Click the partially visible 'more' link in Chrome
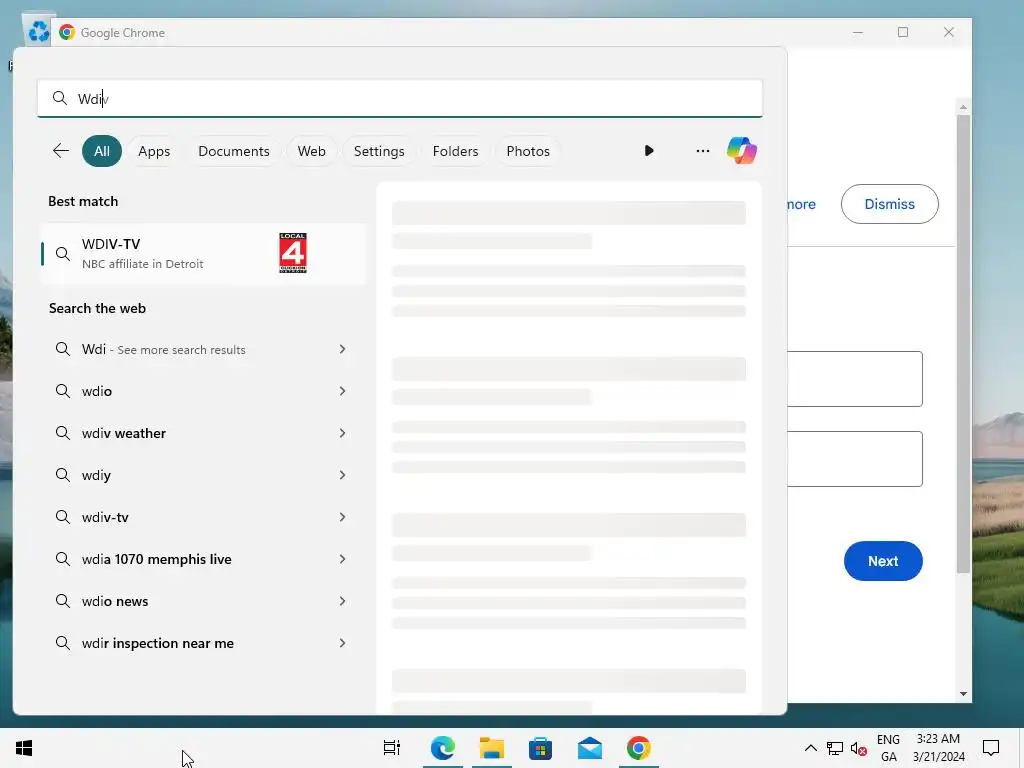The width and height of the screenshot is (1024, 768). click(801, 204)
